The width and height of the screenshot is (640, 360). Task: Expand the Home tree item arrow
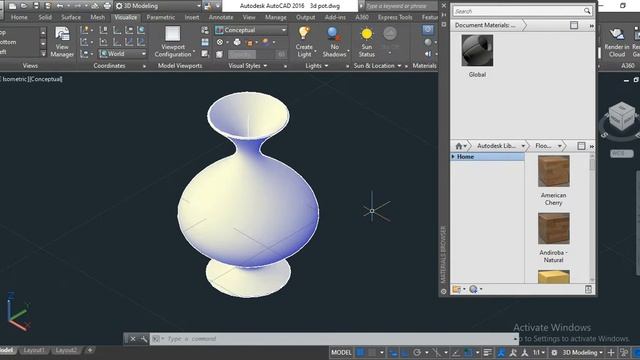(x=453, y=157)
